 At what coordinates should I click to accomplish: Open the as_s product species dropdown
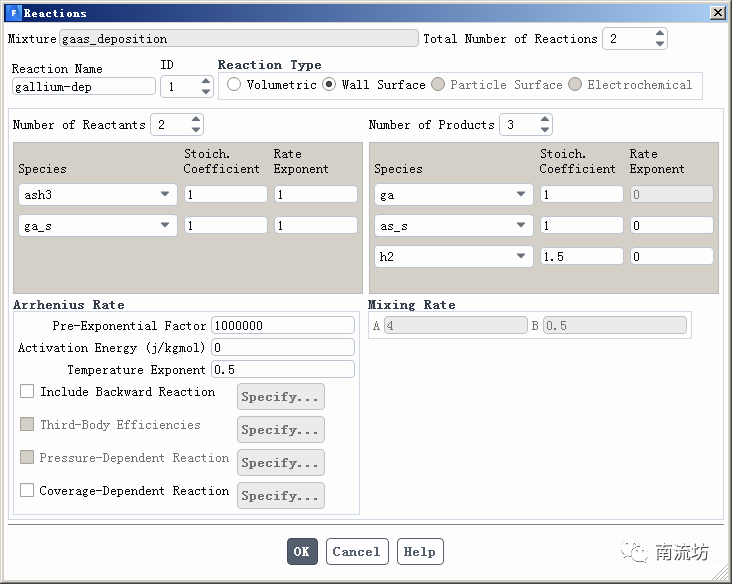[x=521, y=226]
